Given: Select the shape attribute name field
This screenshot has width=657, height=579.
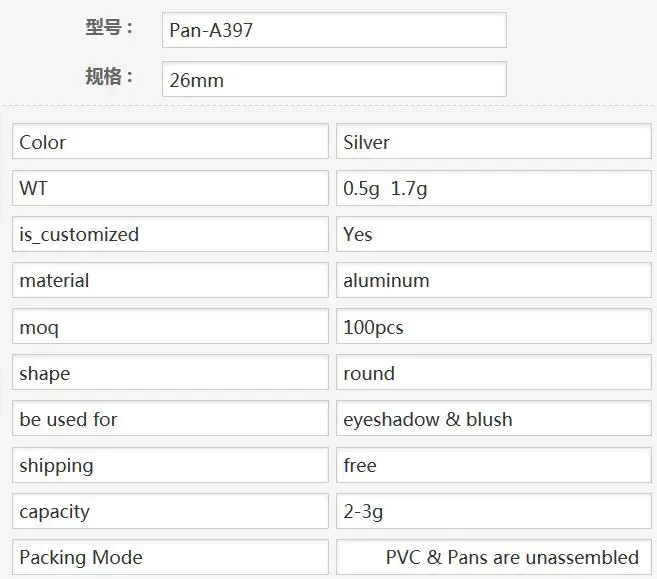Looking at the screenshot, I should [170, 373].
